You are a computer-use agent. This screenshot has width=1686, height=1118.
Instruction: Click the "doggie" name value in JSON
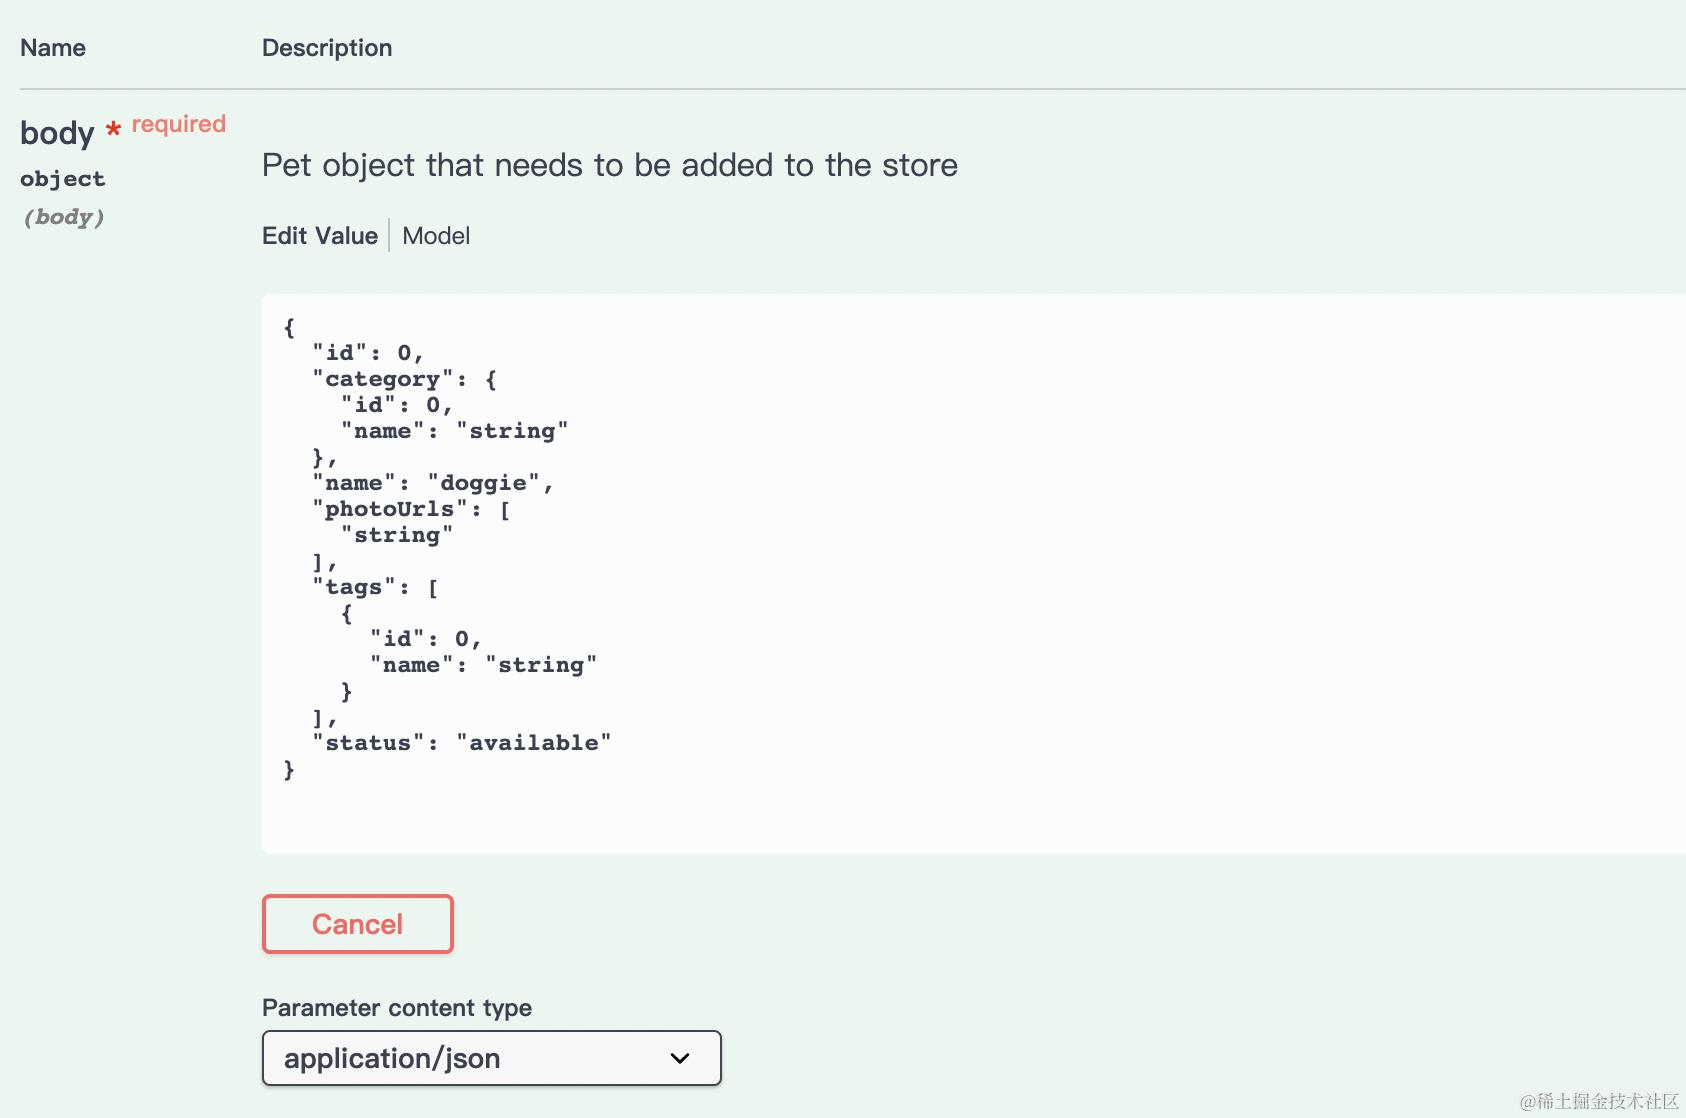click(x=483, y=483)
